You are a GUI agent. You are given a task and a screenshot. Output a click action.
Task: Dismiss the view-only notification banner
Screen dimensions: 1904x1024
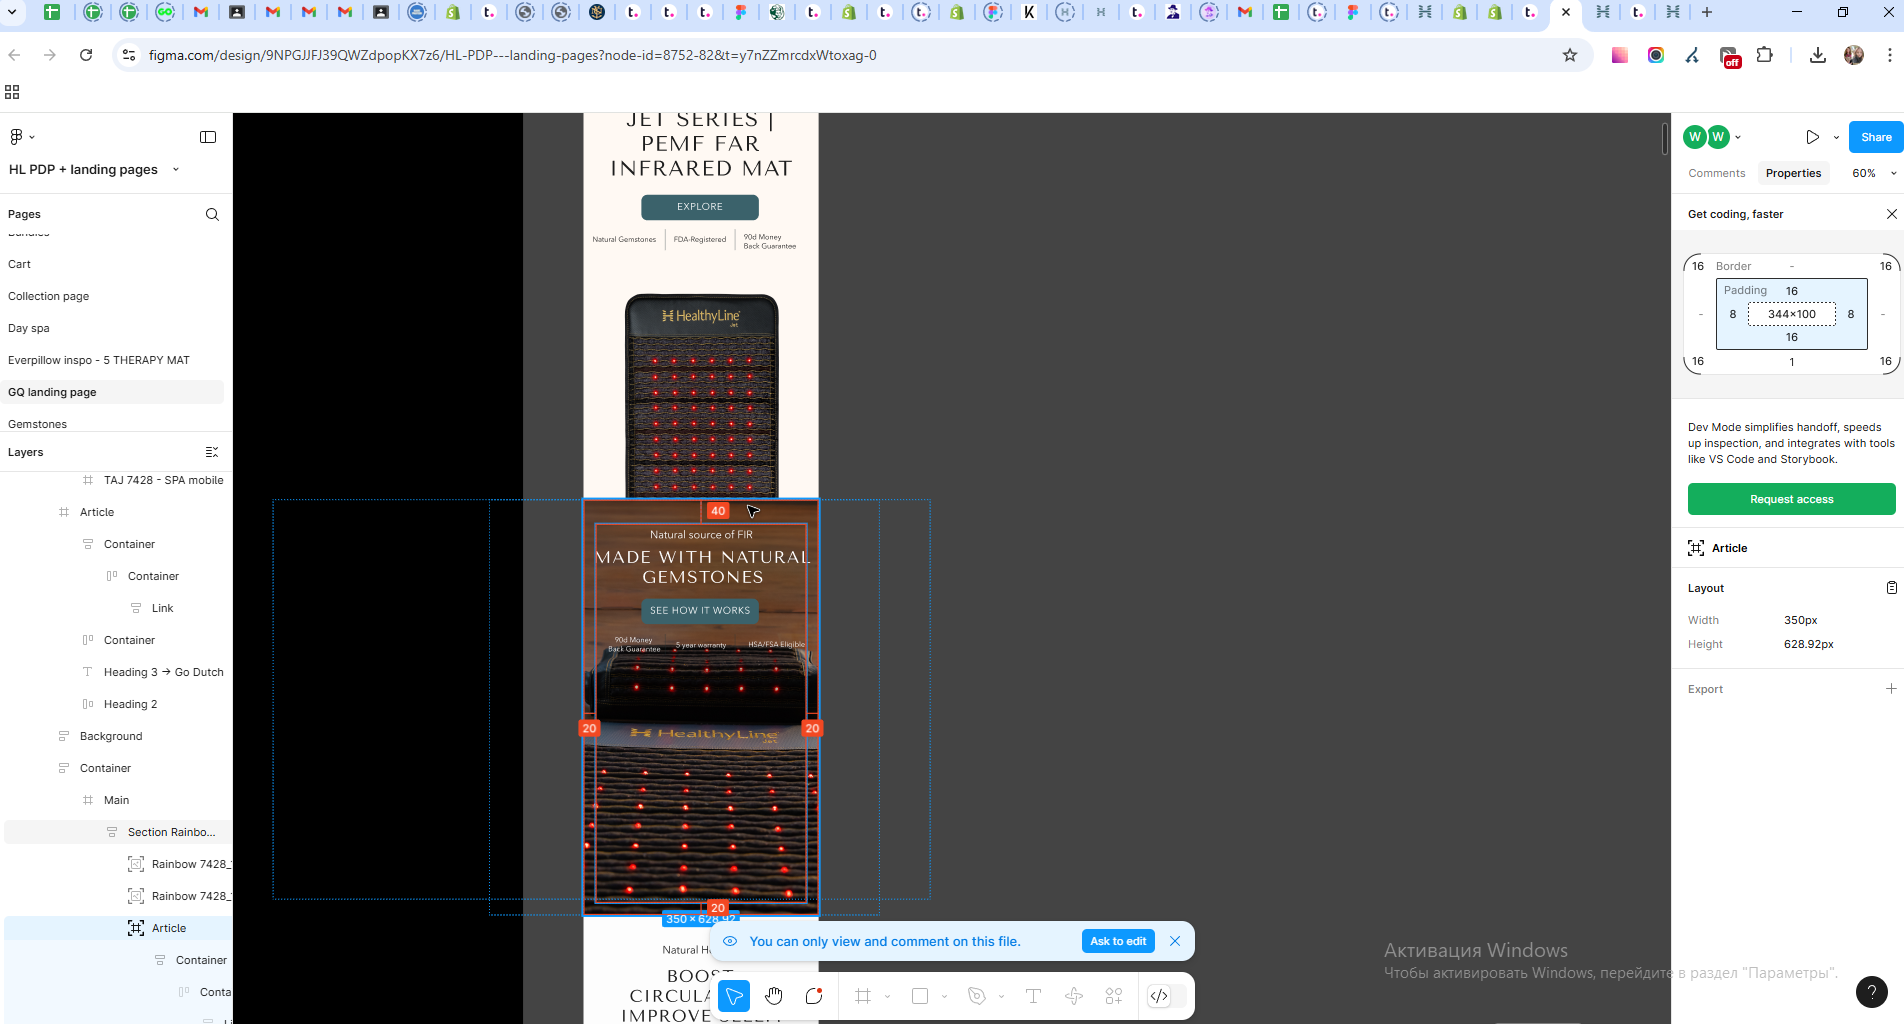pyautogui.click(x=1175, y=941)
